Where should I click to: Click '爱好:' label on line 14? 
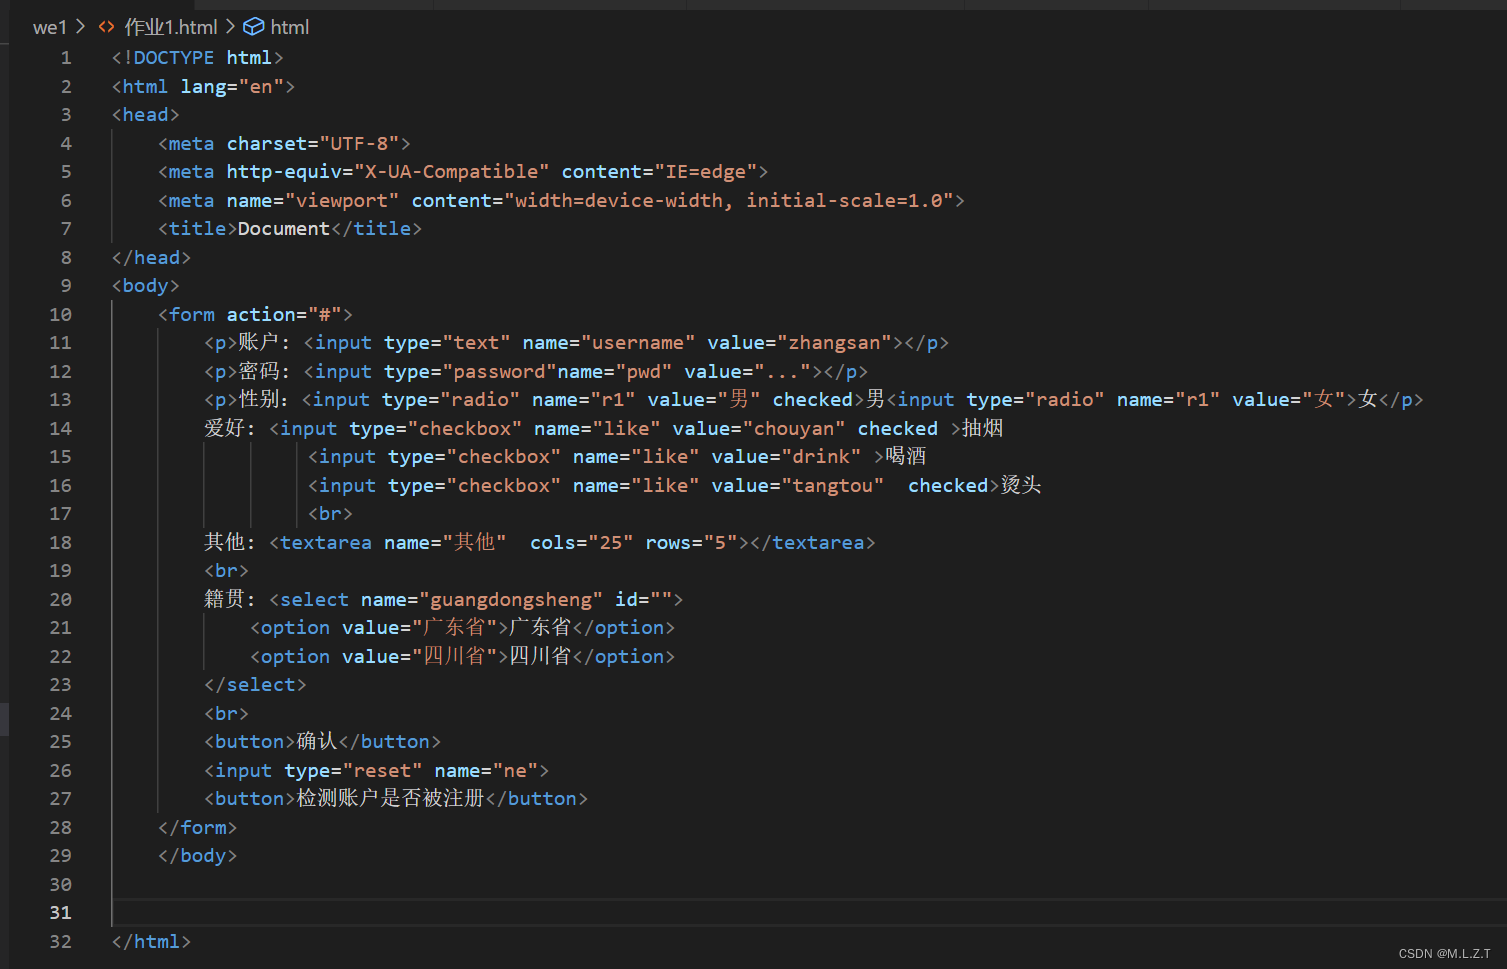230,429
